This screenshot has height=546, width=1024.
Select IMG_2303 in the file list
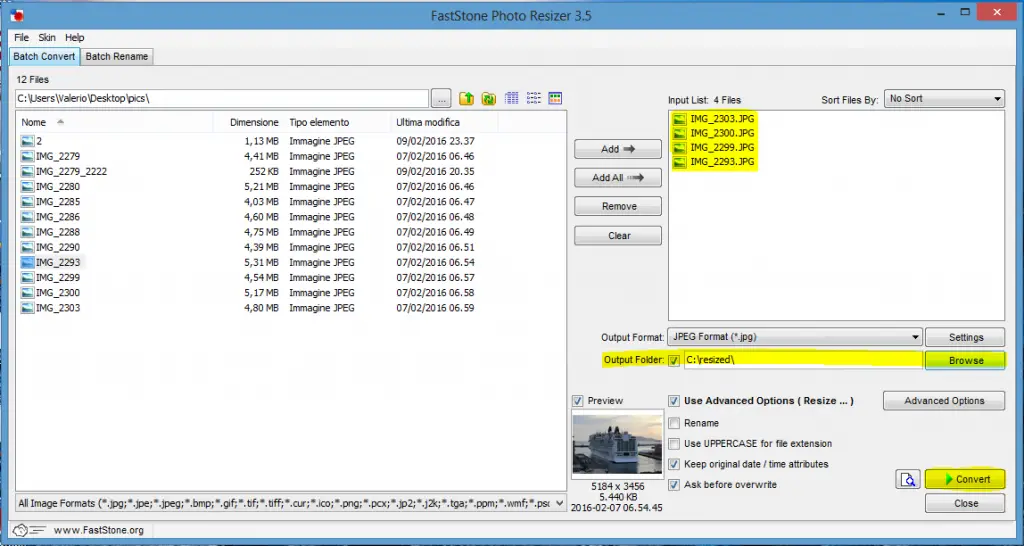pyautogui.click(x=57, y=308)
